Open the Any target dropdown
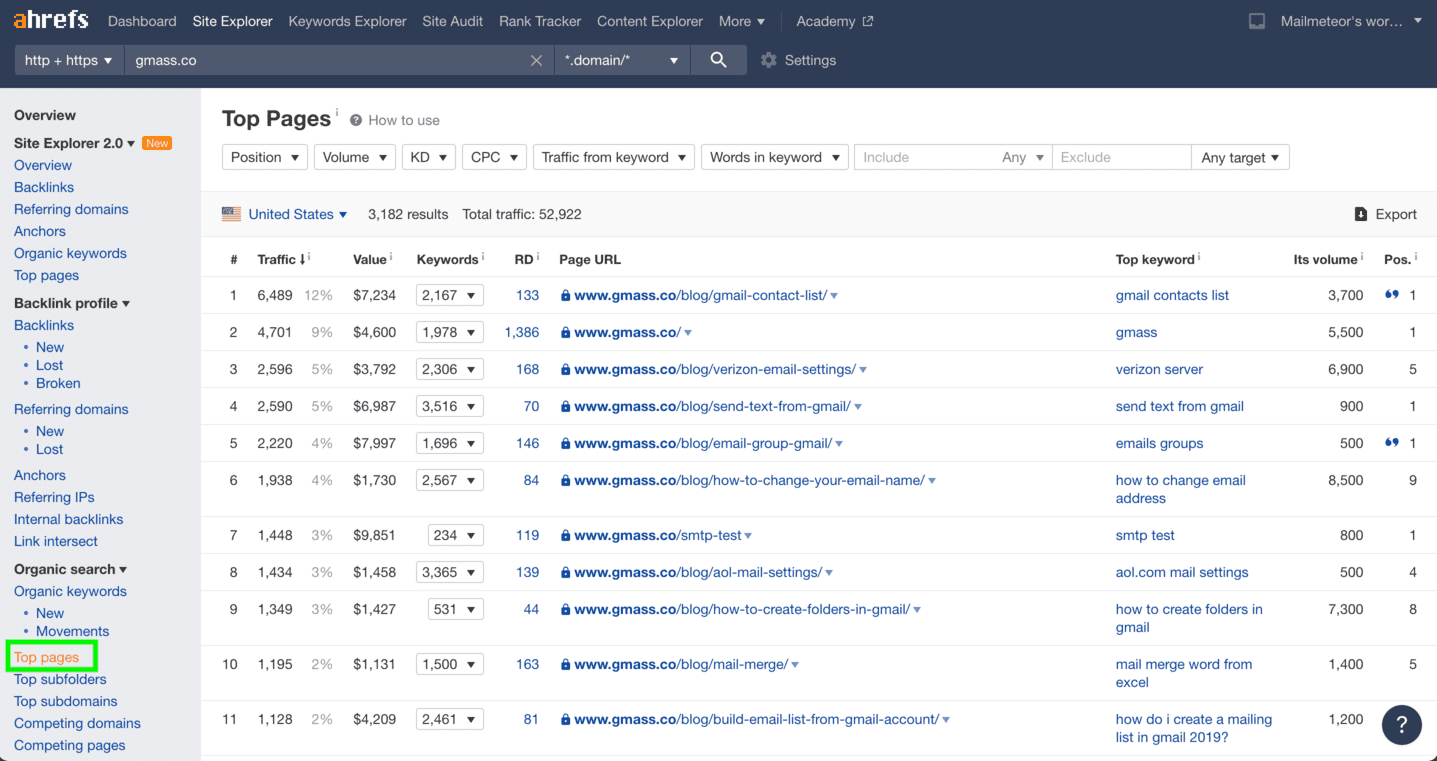The height and width of the screenshot is (761, 1437). click(1240, 157)
